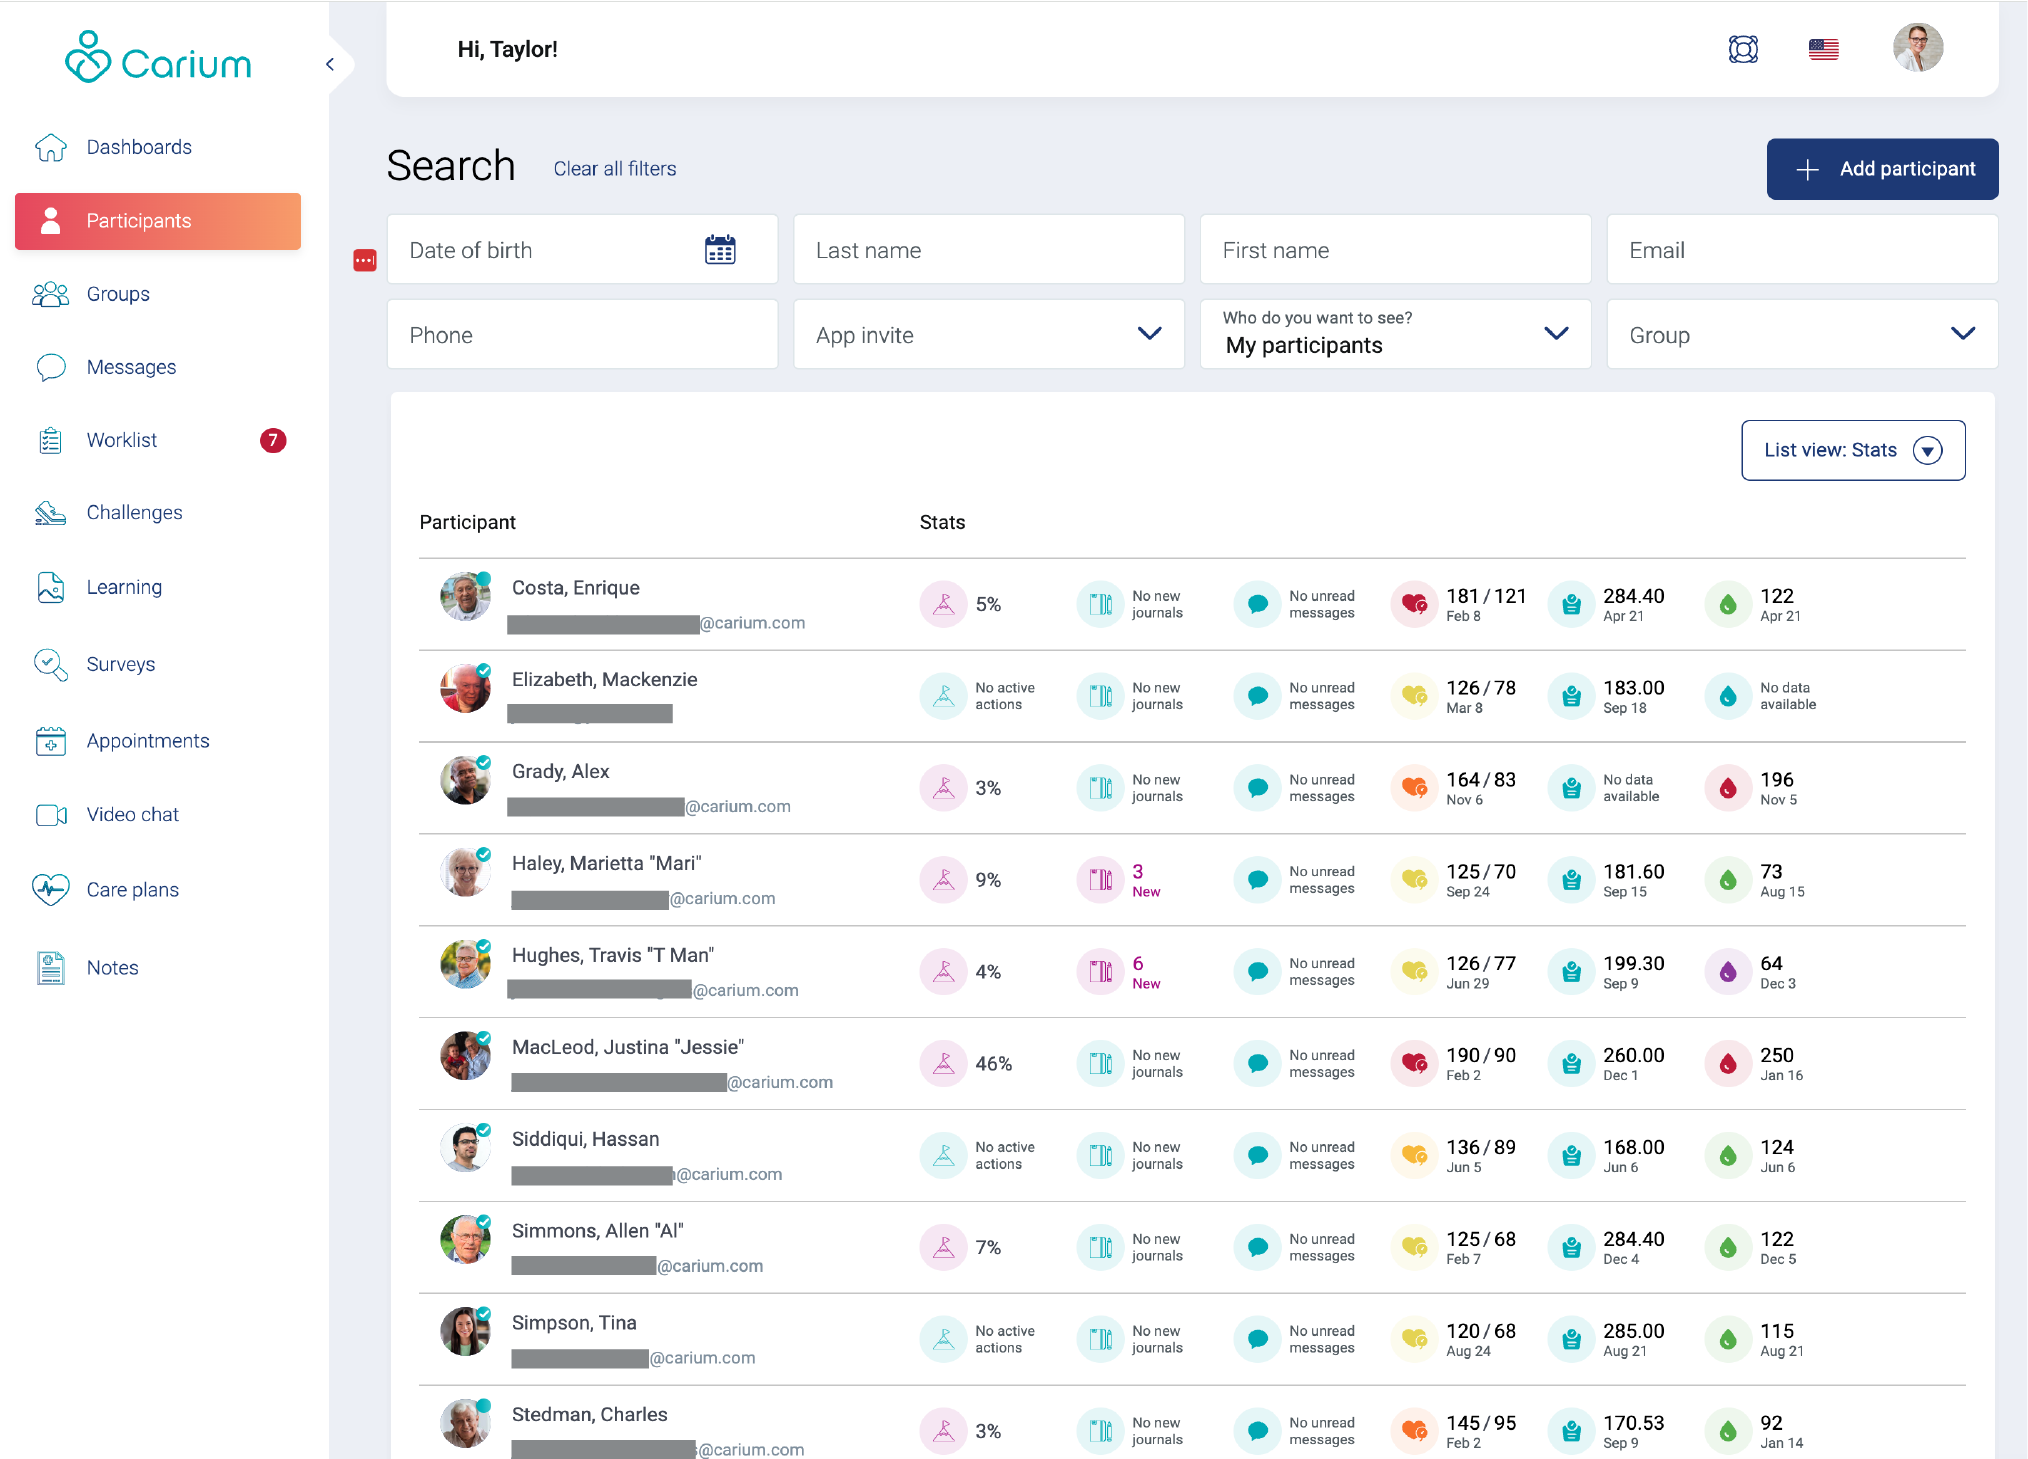Click Siddiqui, Hassan's avatar photo
Image resolution: width=2028 pixels, height=1459 pixels.
pos(465,1148)
